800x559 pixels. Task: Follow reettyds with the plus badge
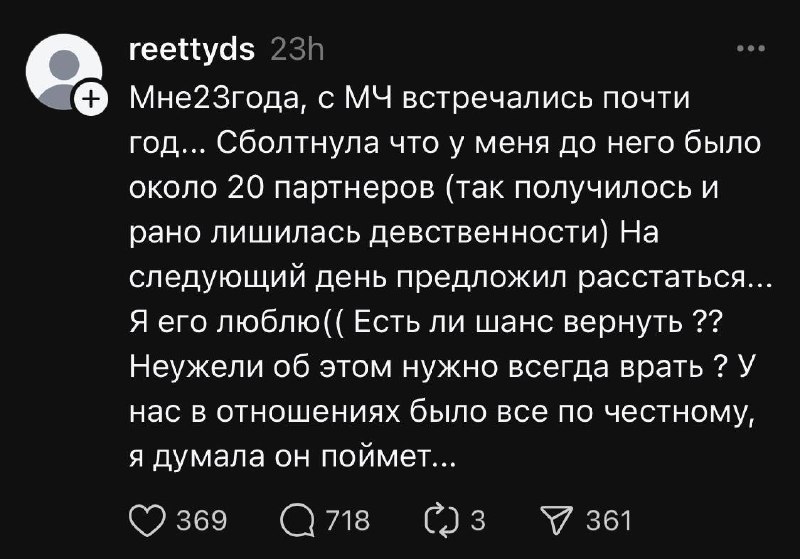91,100
